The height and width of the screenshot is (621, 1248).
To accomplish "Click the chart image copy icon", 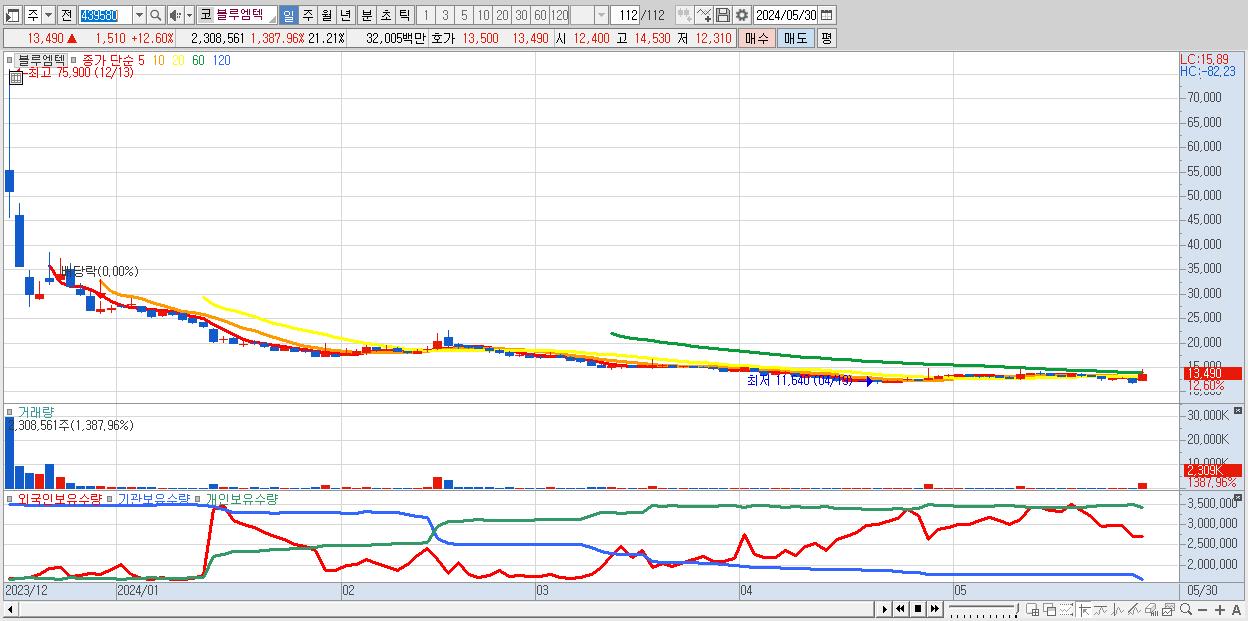I will pos(1168,609).
